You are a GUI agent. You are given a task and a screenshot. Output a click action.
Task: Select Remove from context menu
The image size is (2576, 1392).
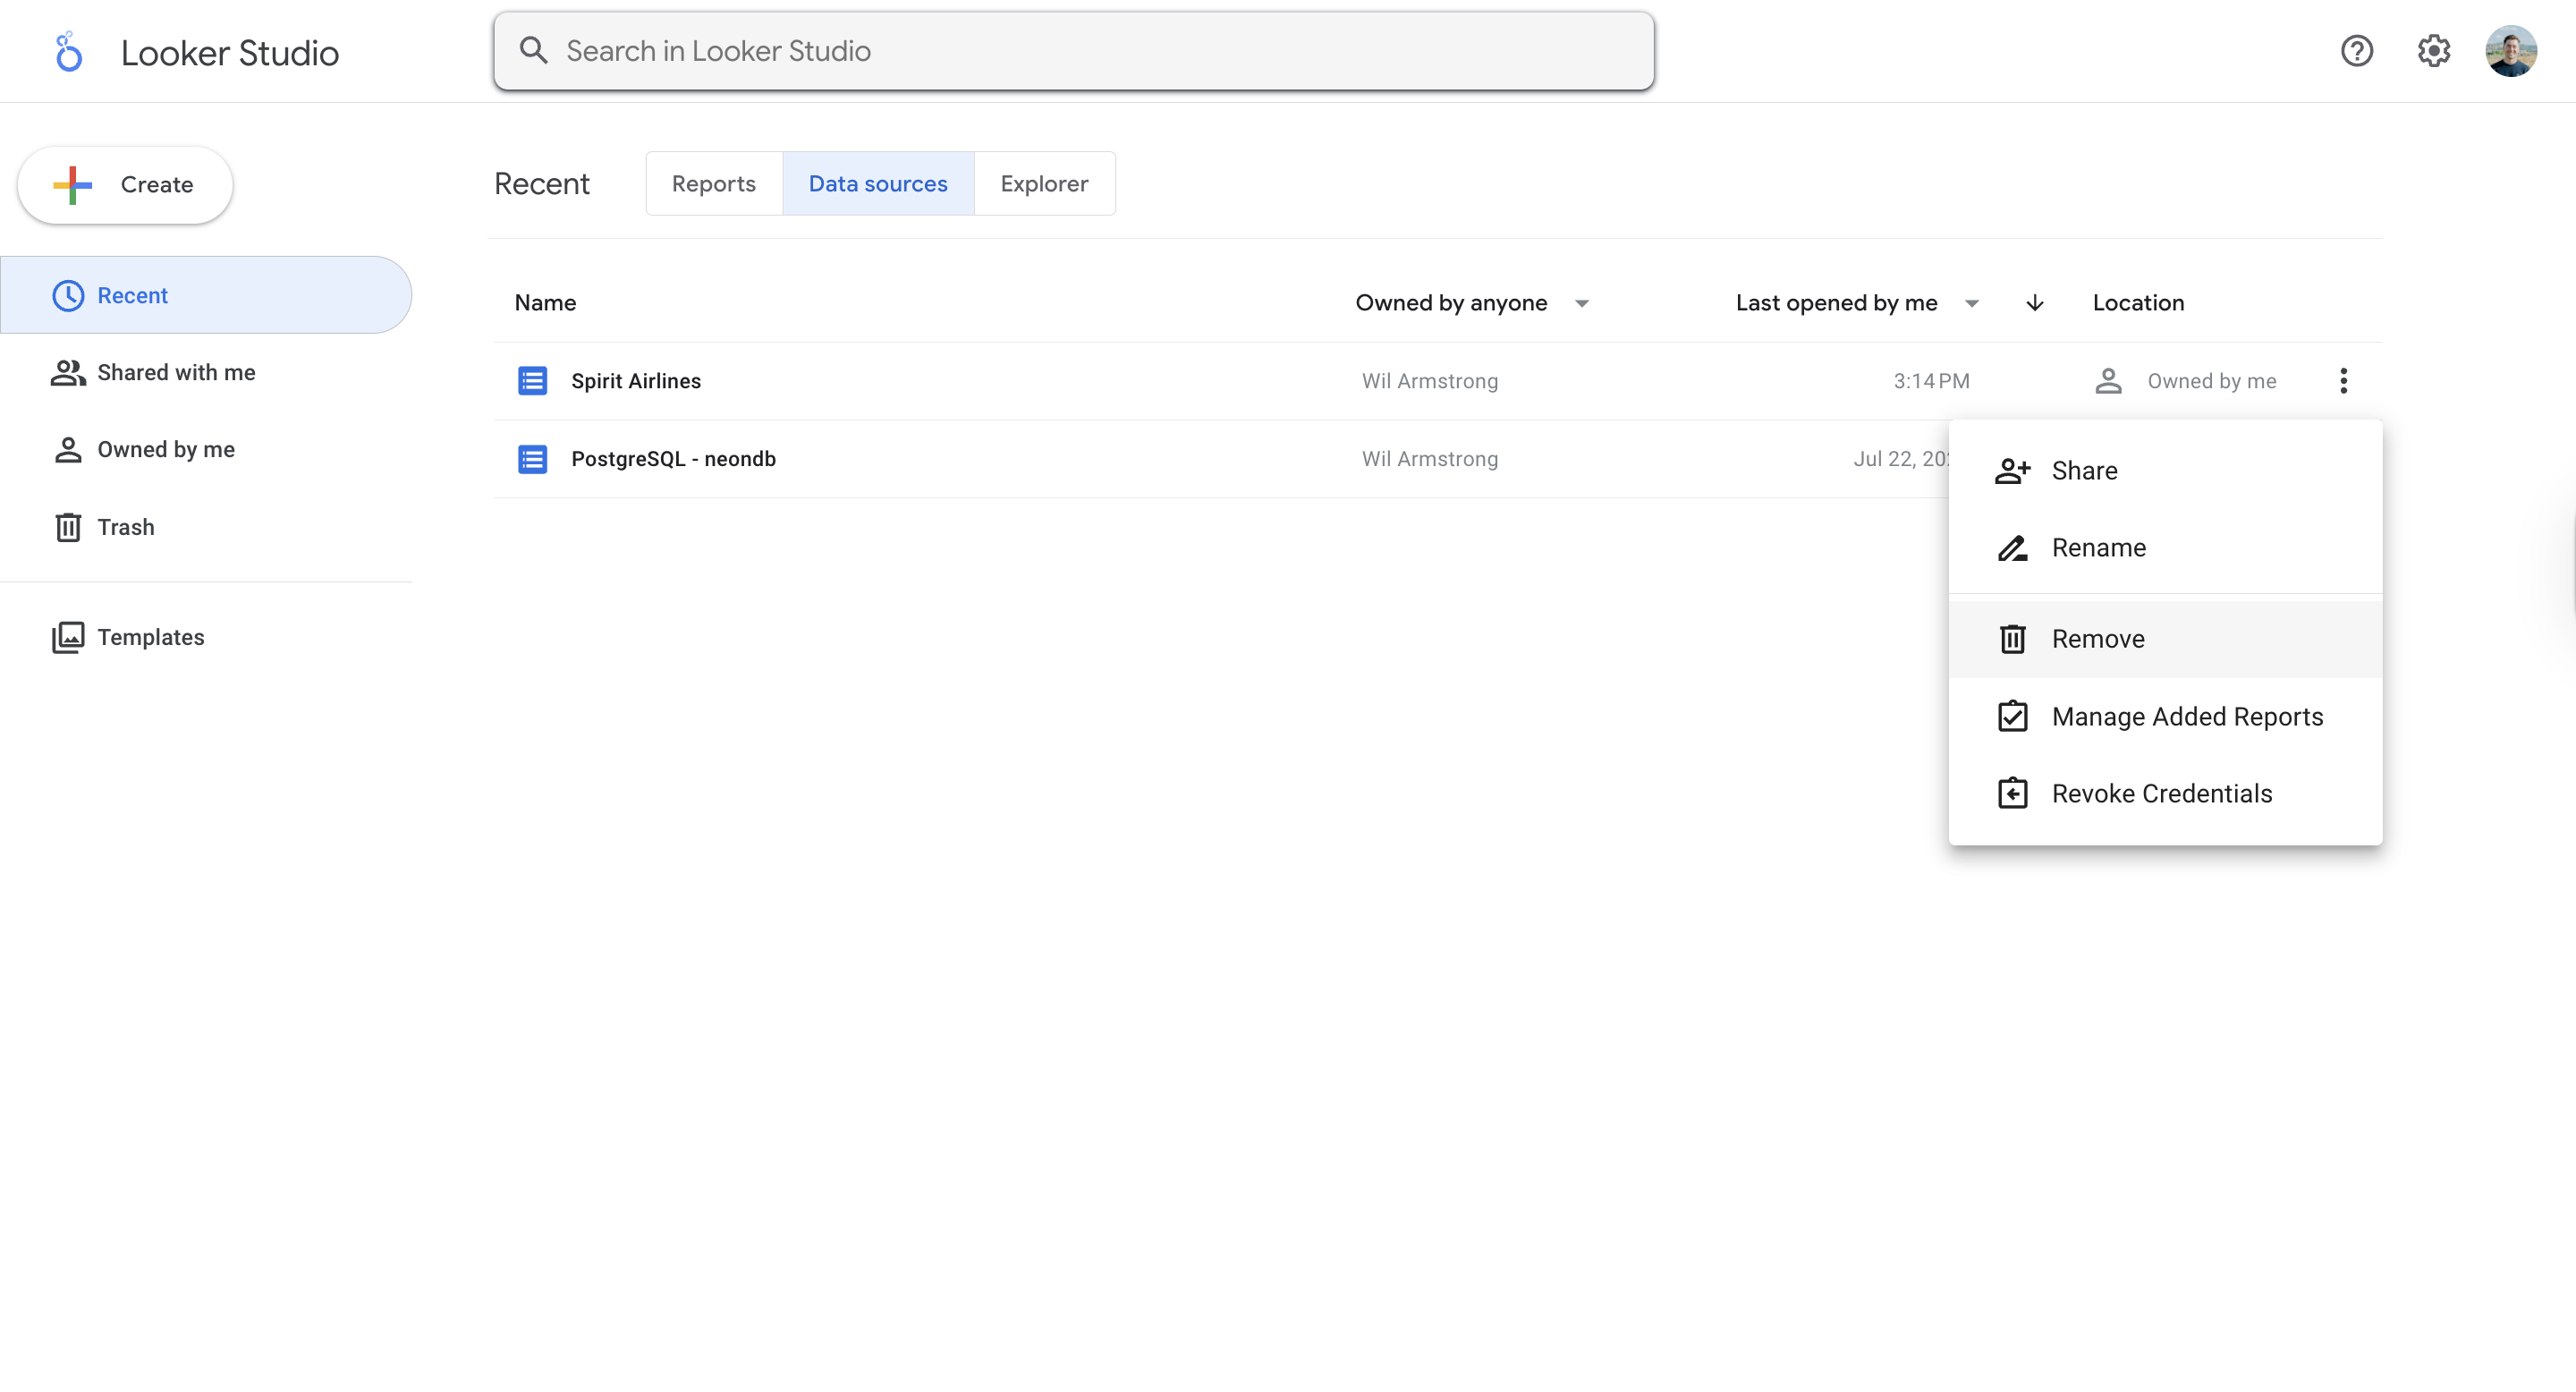(2097, 639)
